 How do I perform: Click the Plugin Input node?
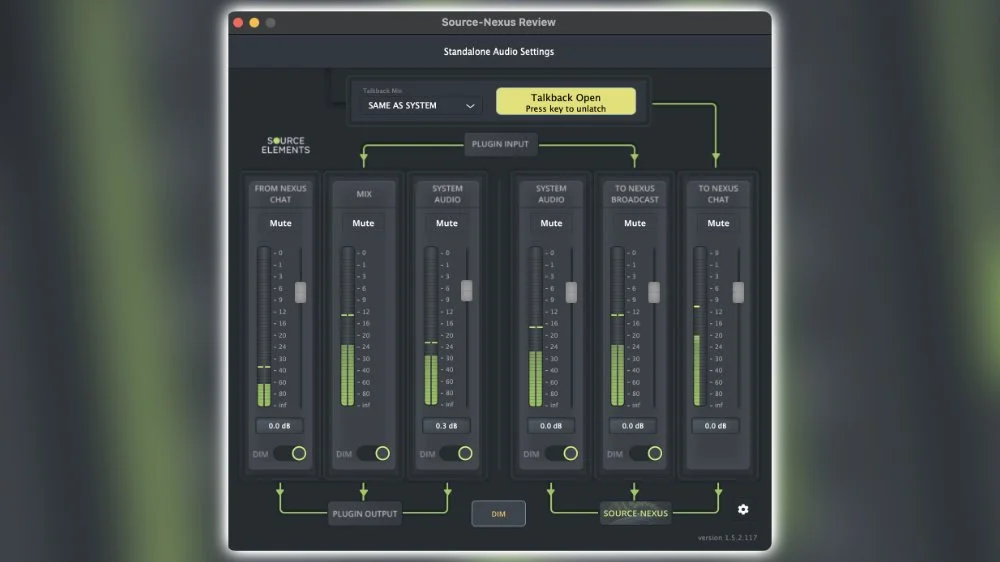[x=500, y=144]
